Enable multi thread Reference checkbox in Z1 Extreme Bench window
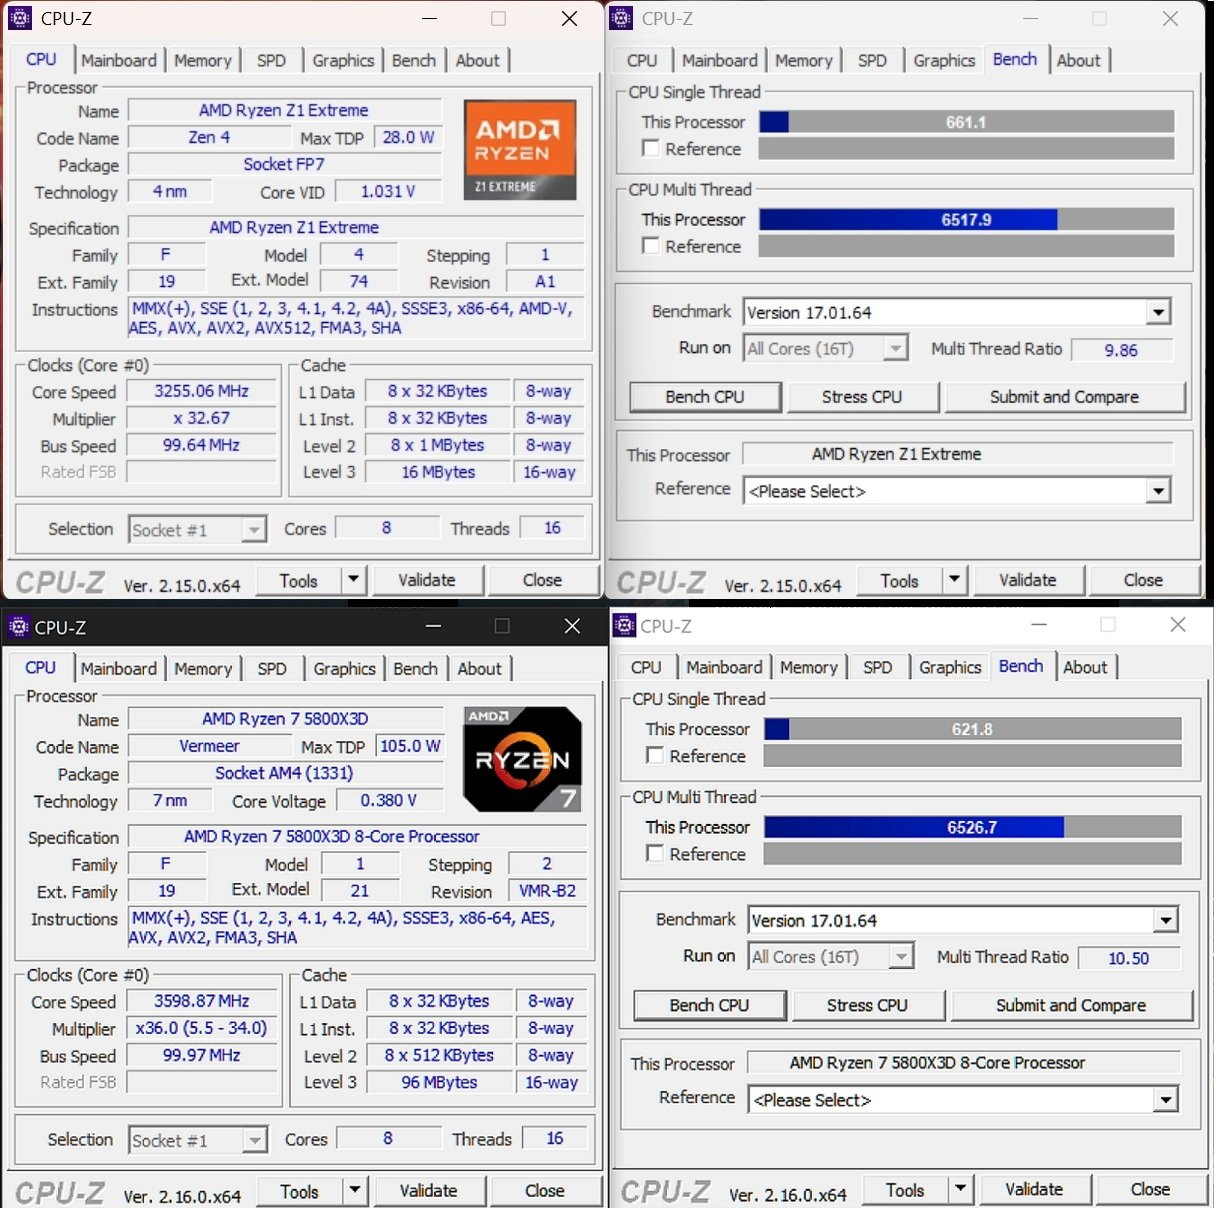Screen dimensions: 1214x1208 pos(651,246)
